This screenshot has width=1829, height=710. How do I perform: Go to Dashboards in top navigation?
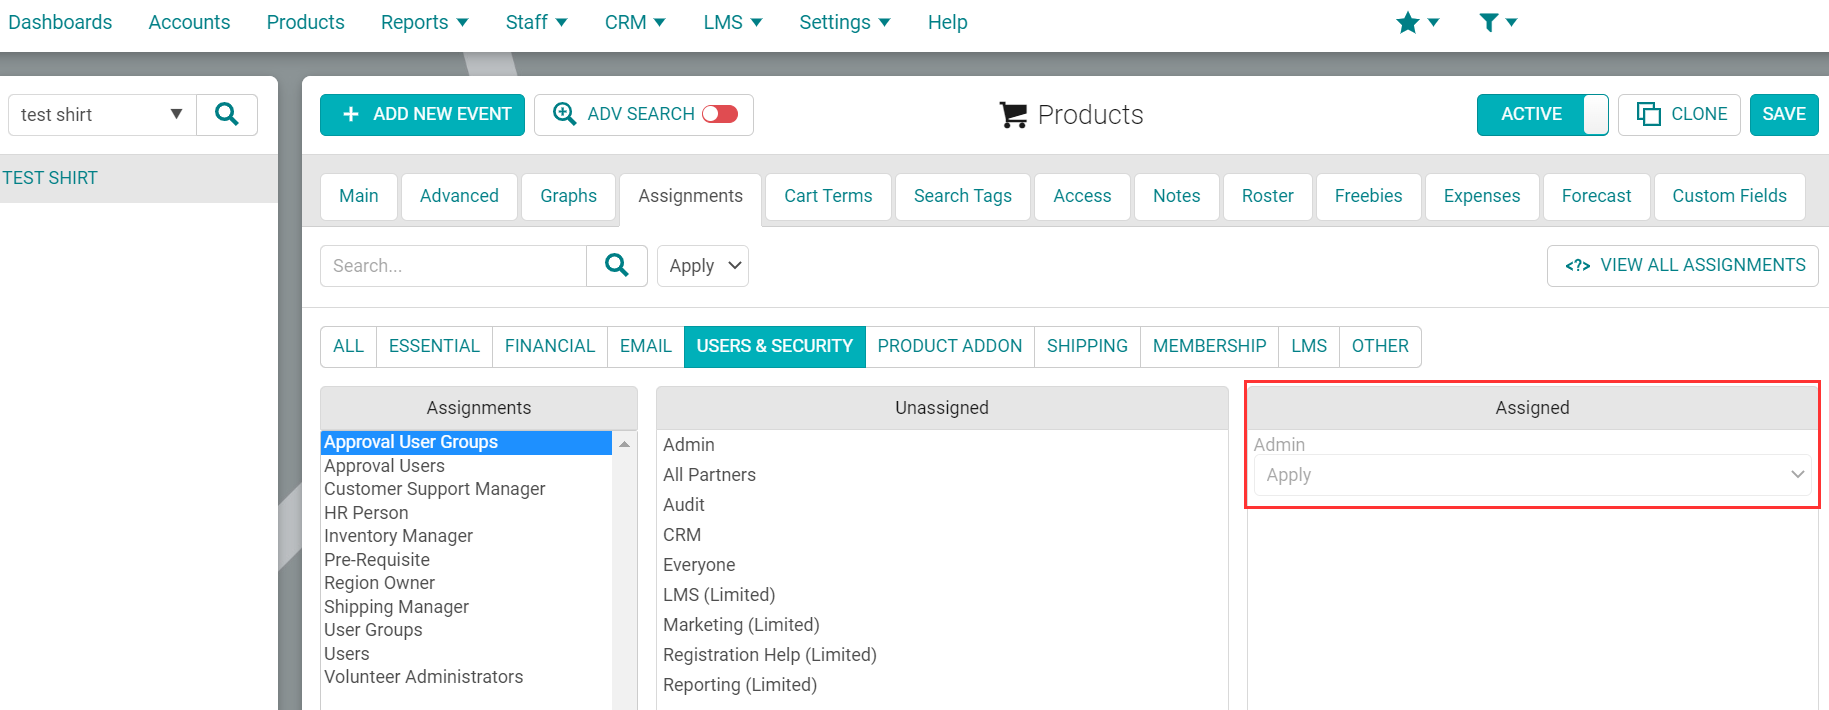[x=60, y=22]
